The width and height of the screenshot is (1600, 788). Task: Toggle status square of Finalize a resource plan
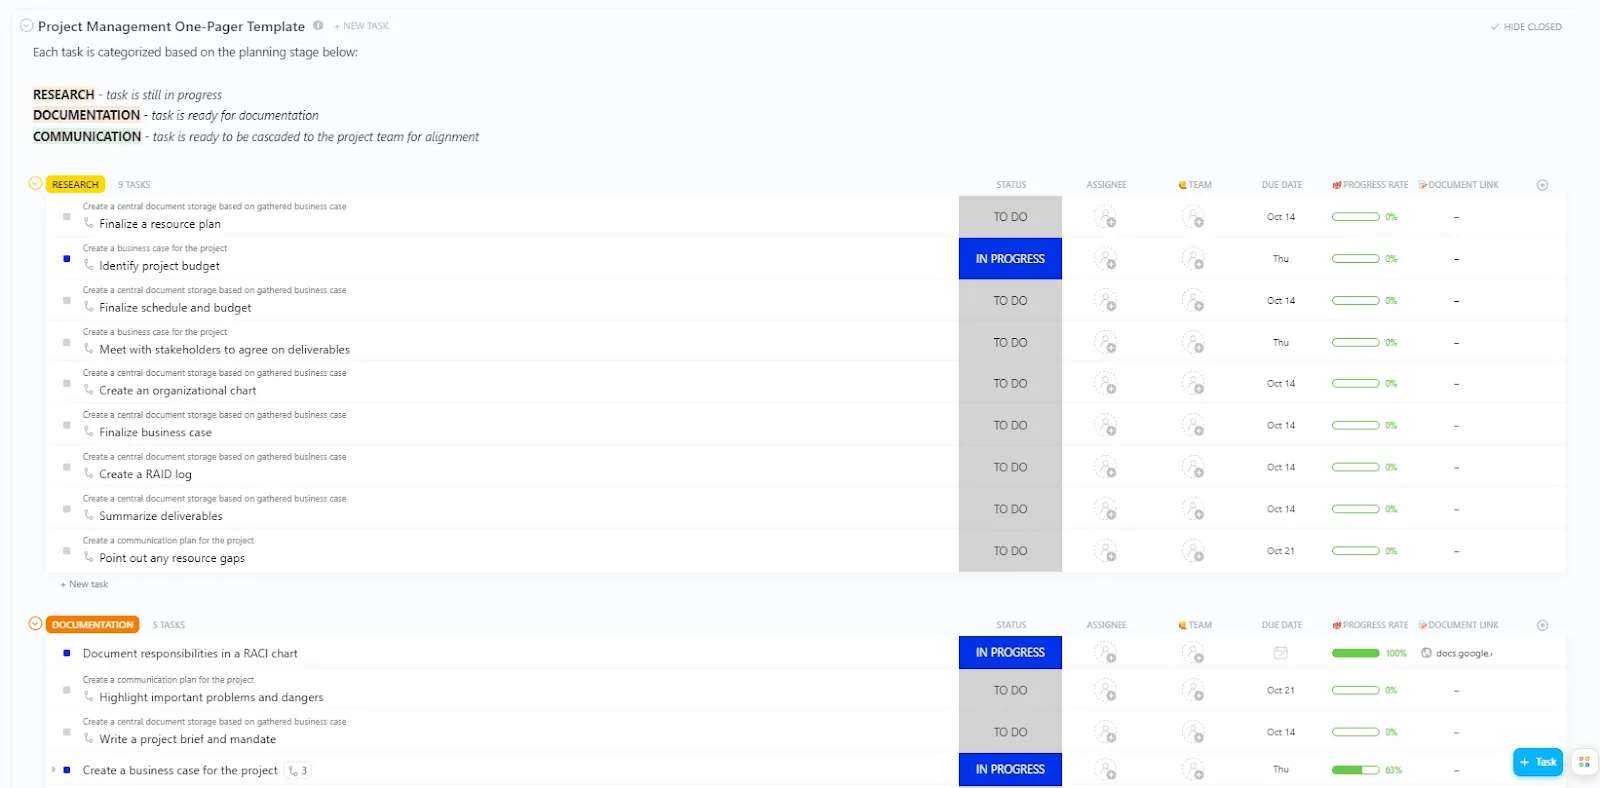[x=67, y=216]
